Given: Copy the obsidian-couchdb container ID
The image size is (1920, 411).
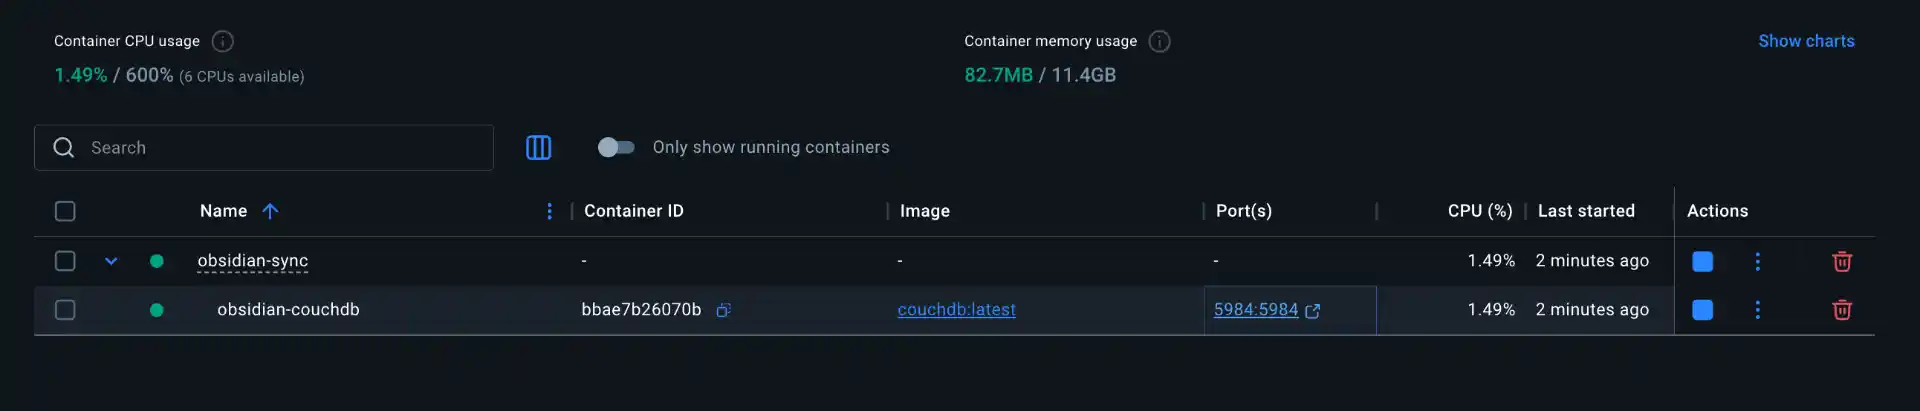Looking at the screenshot, I should point(724,310).
